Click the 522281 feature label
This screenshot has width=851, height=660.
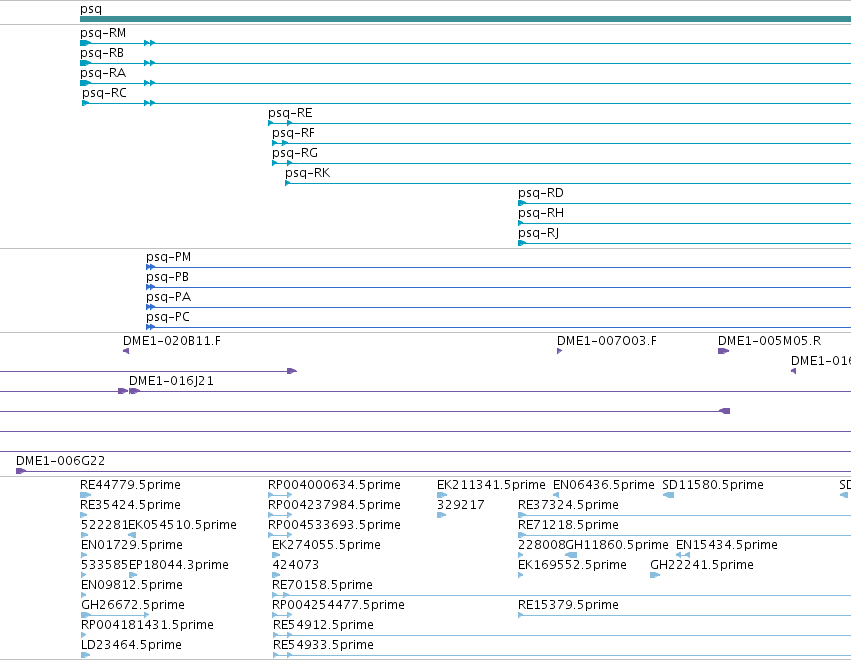[x=104, y=525]
